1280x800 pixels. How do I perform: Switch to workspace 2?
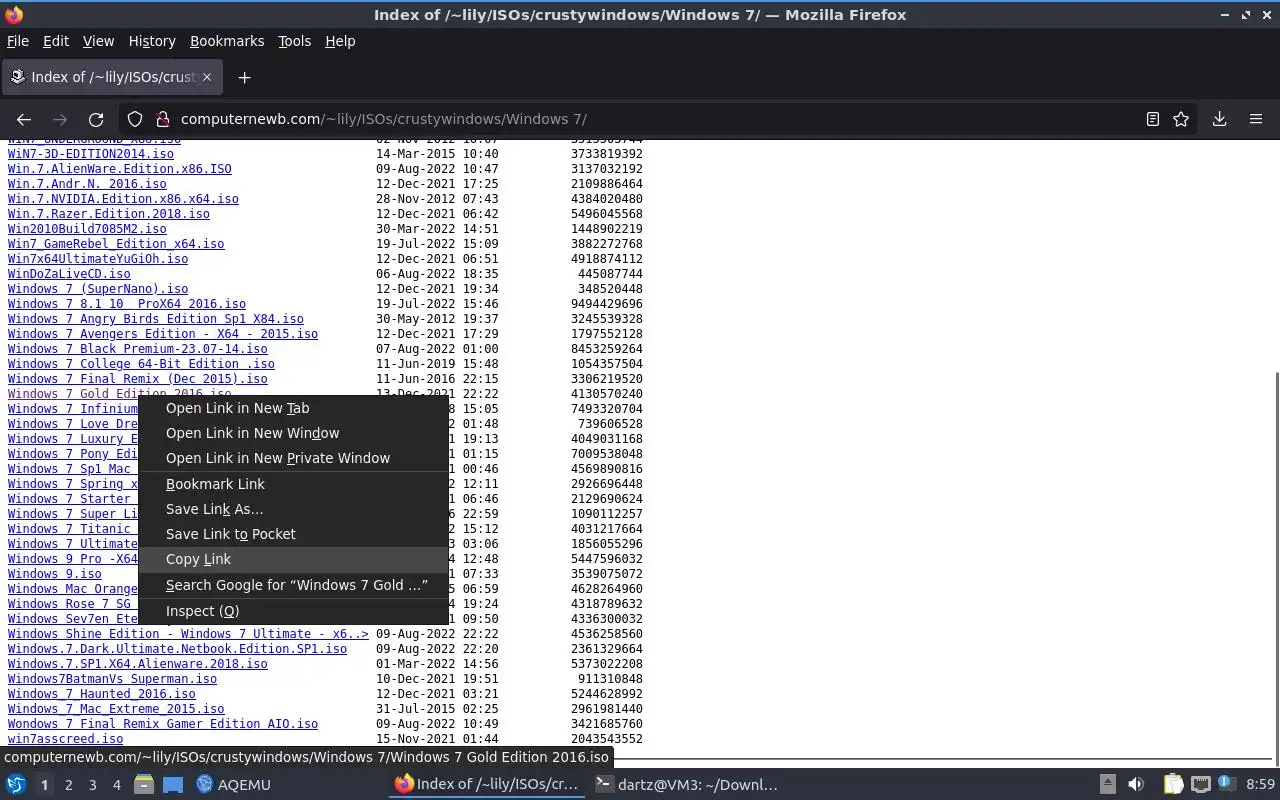(x=68, y=785)
